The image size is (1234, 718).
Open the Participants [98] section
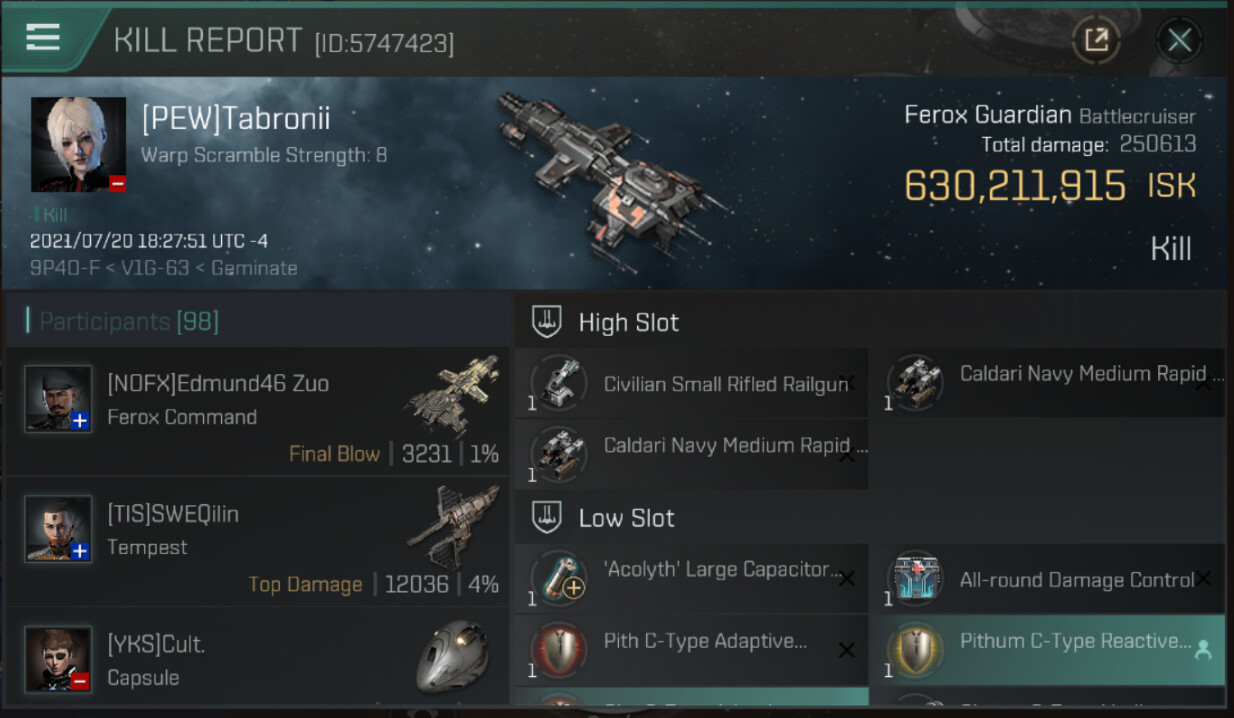point(129,321)
